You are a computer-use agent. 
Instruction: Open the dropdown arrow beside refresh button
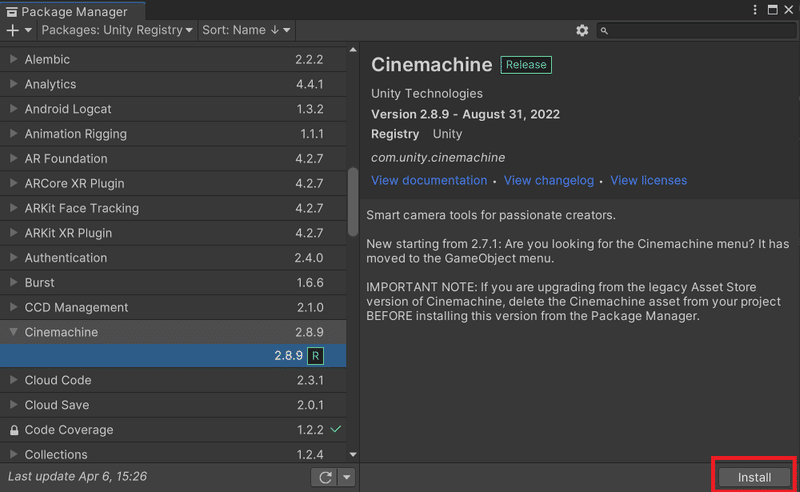(x=346, y=477)
